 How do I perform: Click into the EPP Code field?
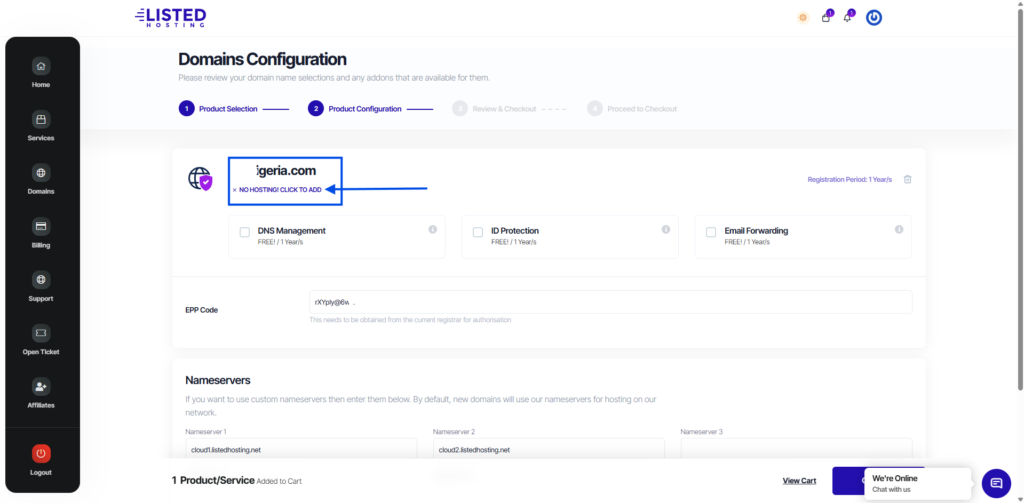[x=610, y=301]
